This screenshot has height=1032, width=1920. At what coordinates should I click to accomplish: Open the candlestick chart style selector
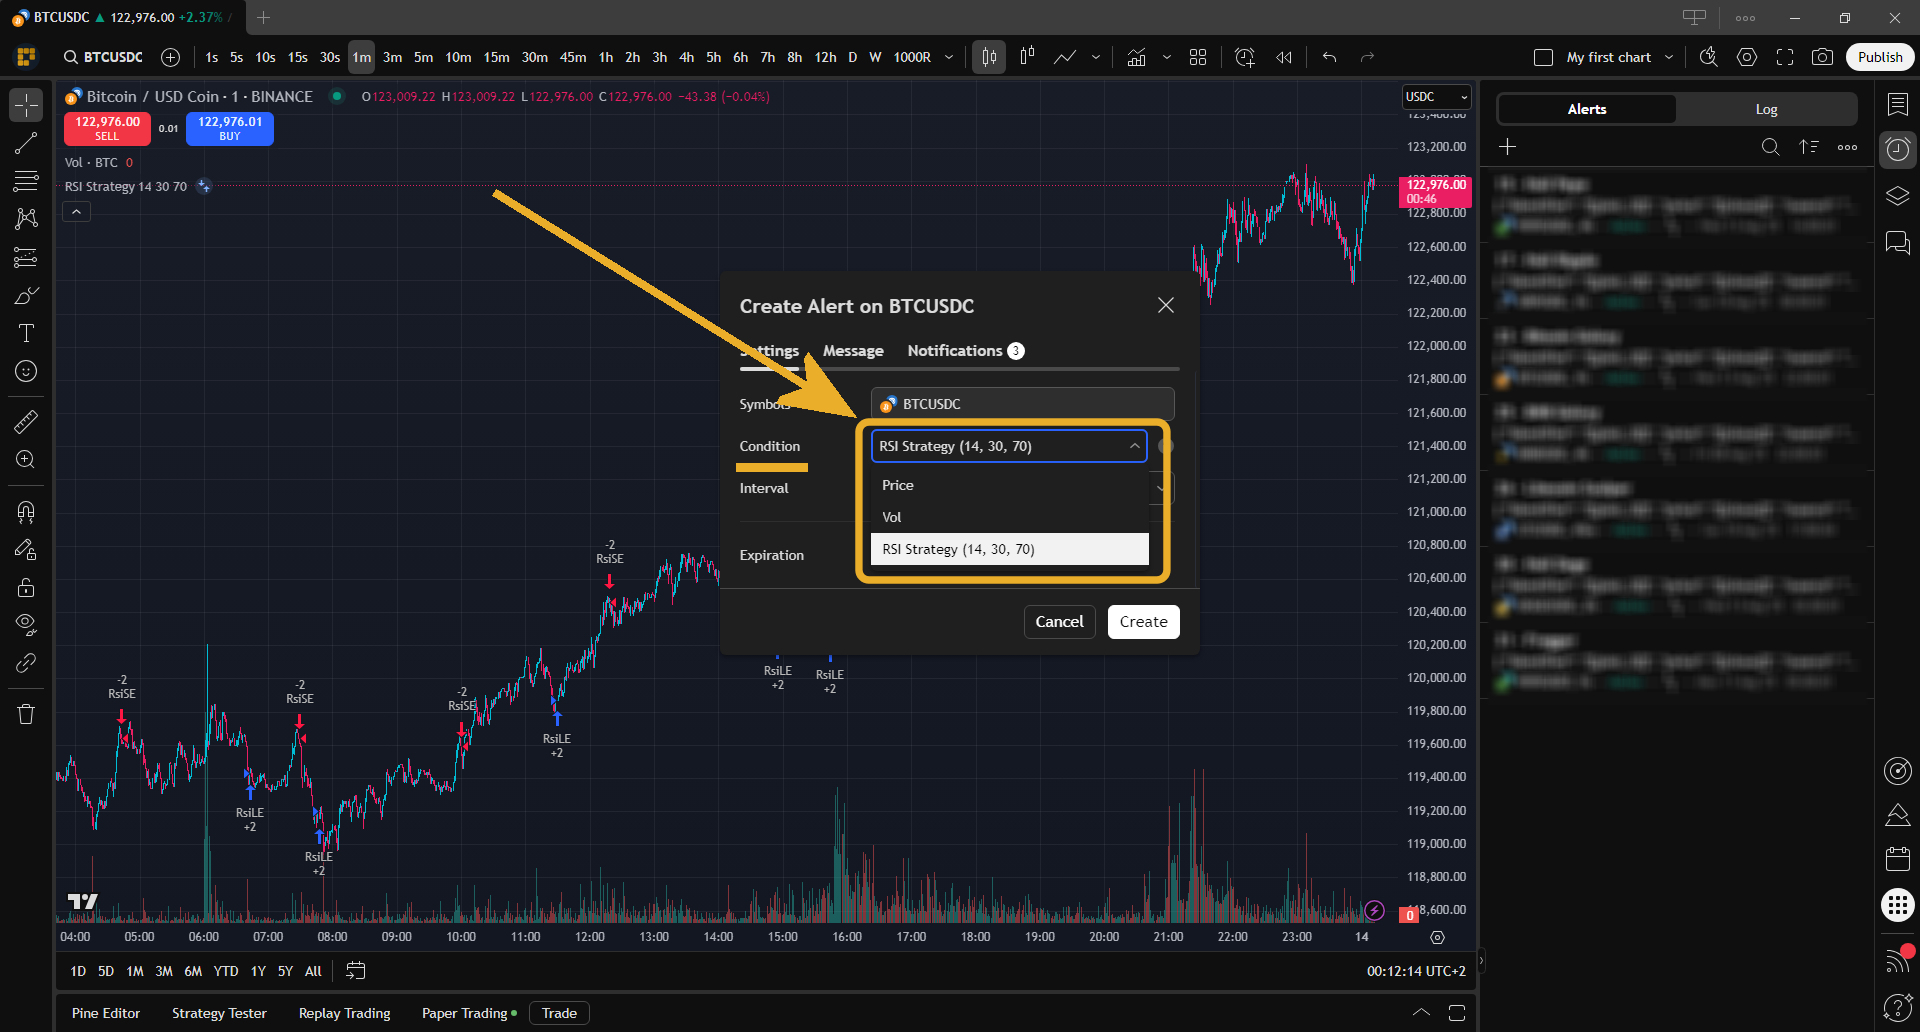tap(989, 57)
